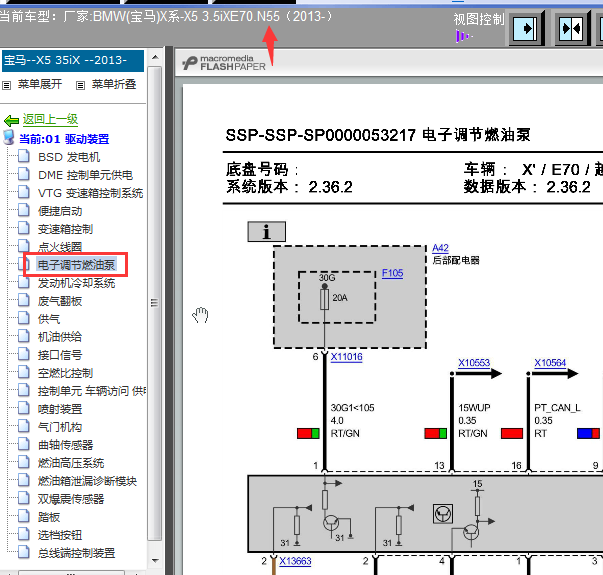Viewport: 603px width, 575px height.
Task: Click the 当前:01 驱动装置 folder icon
Action: click(8, 137)
